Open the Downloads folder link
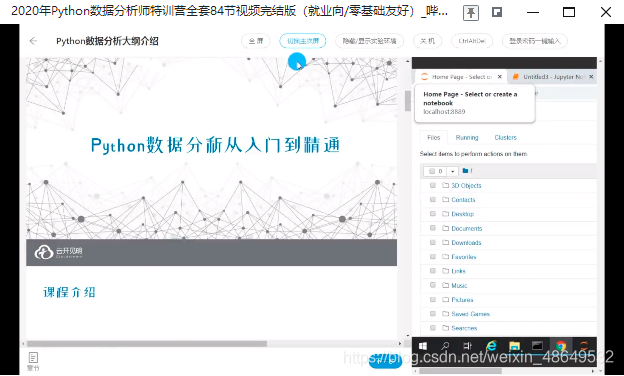 coord(466,243)
